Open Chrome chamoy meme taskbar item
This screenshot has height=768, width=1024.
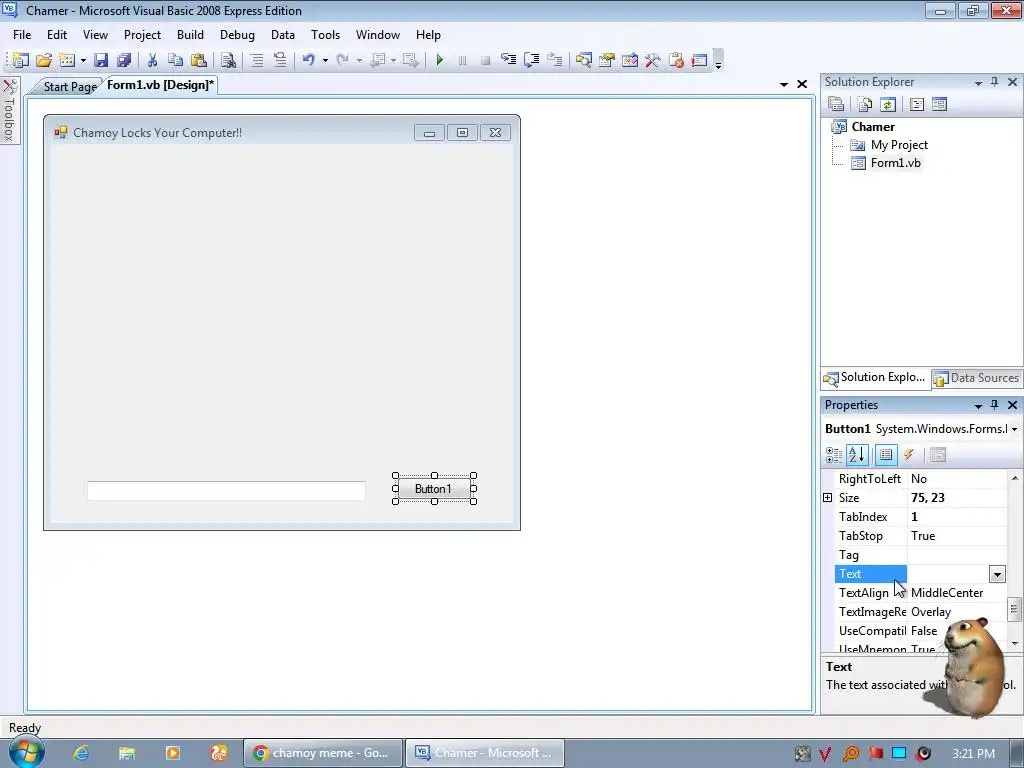[323, 753]
